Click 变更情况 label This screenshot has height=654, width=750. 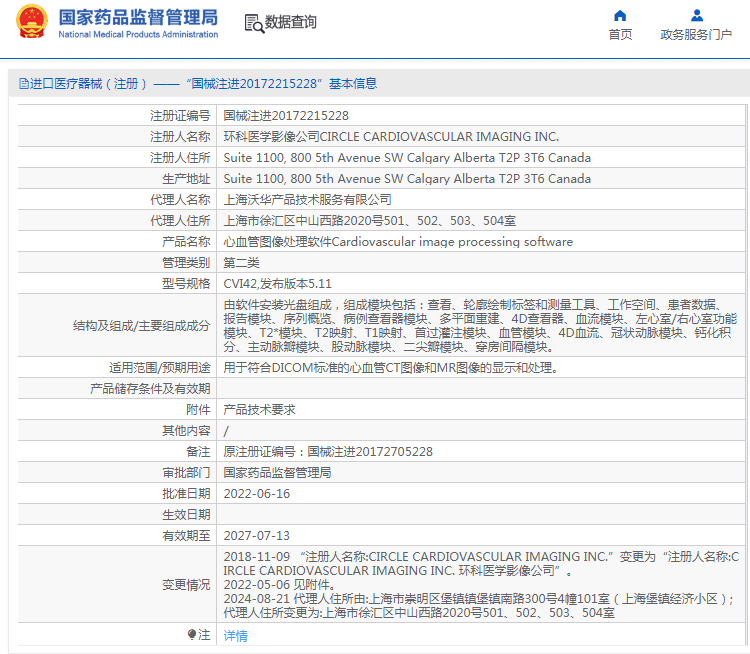(x=186, y=585)
